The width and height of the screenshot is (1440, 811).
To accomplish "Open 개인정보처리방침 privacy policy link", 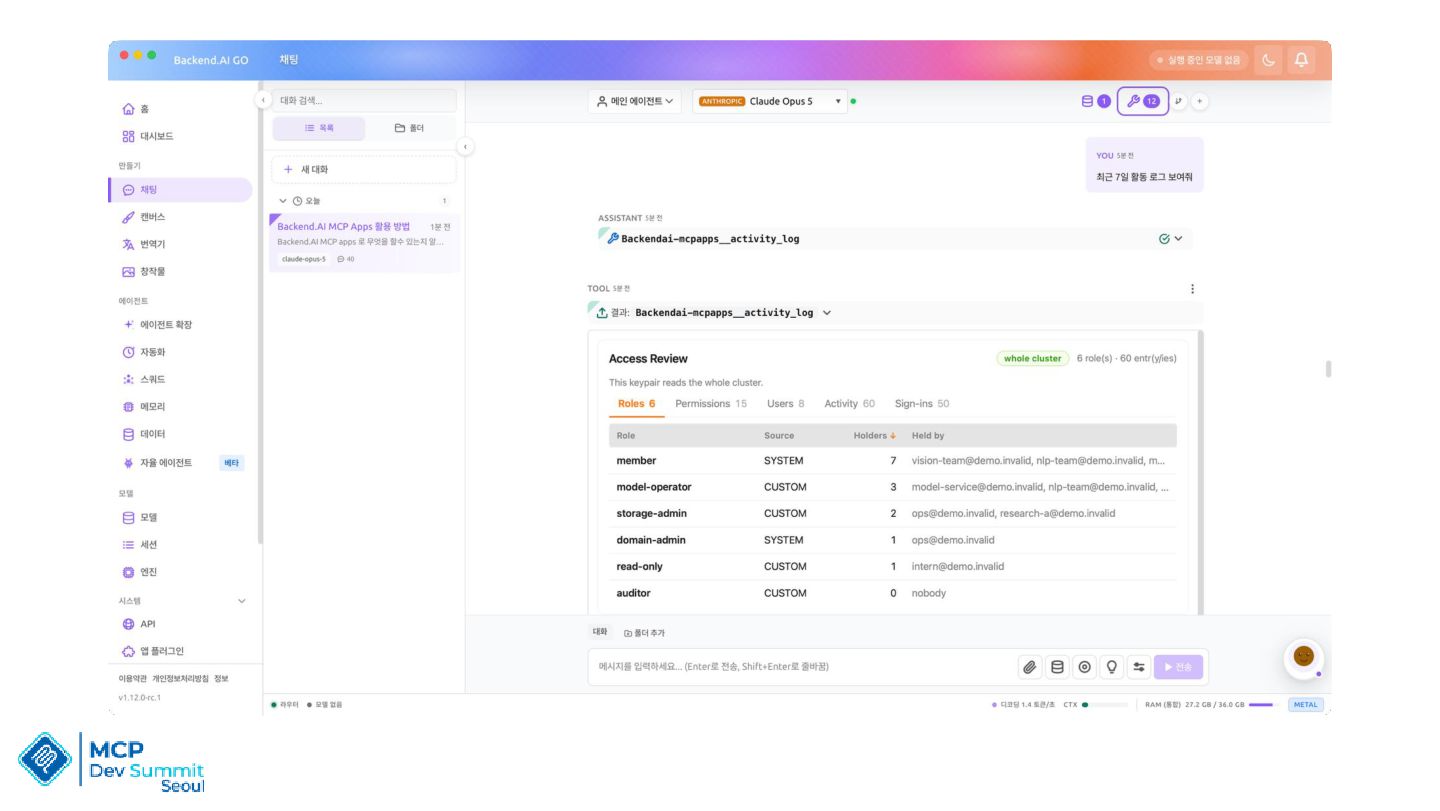I will pyautogui.click(x=180, y=678).
